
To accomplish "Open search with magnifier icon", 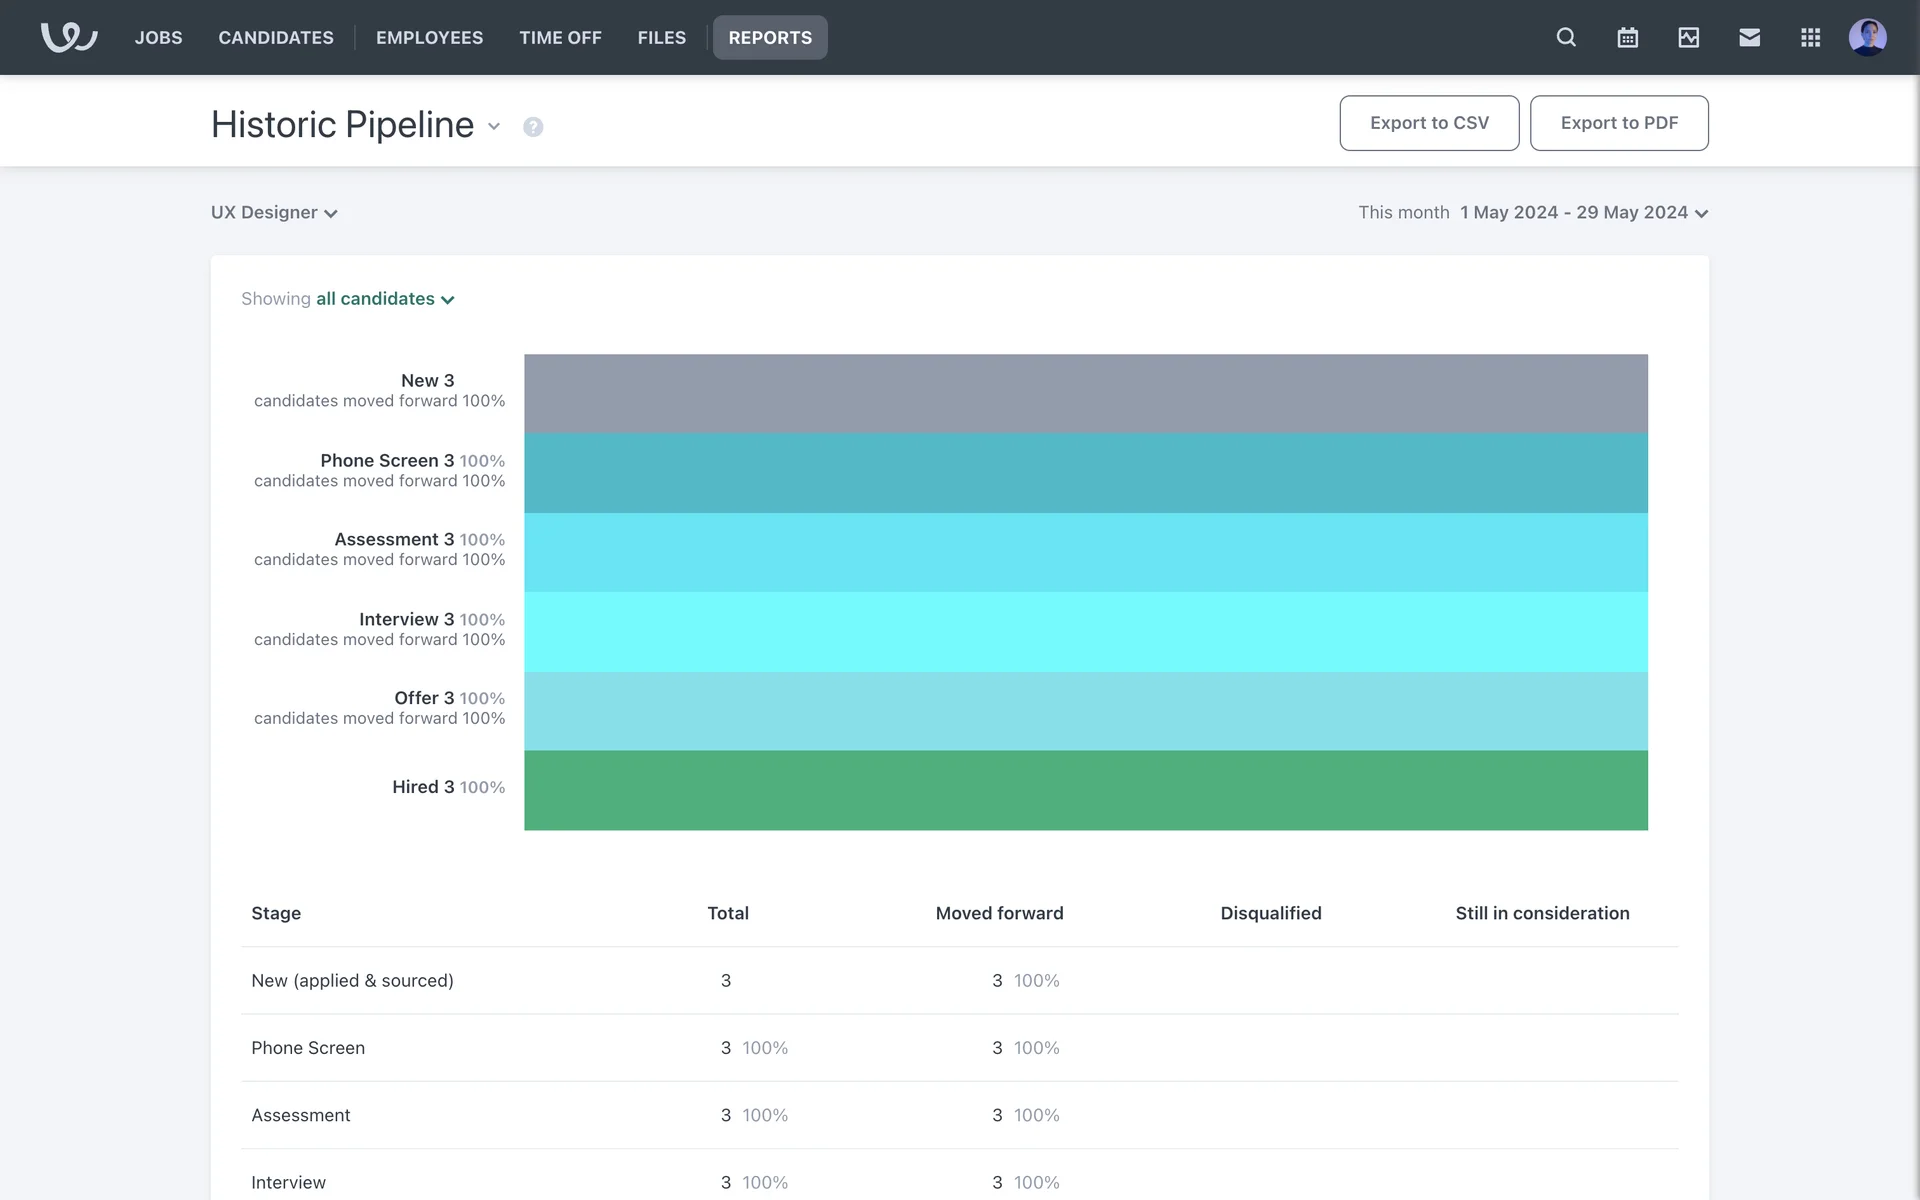I will (1566, 37).
